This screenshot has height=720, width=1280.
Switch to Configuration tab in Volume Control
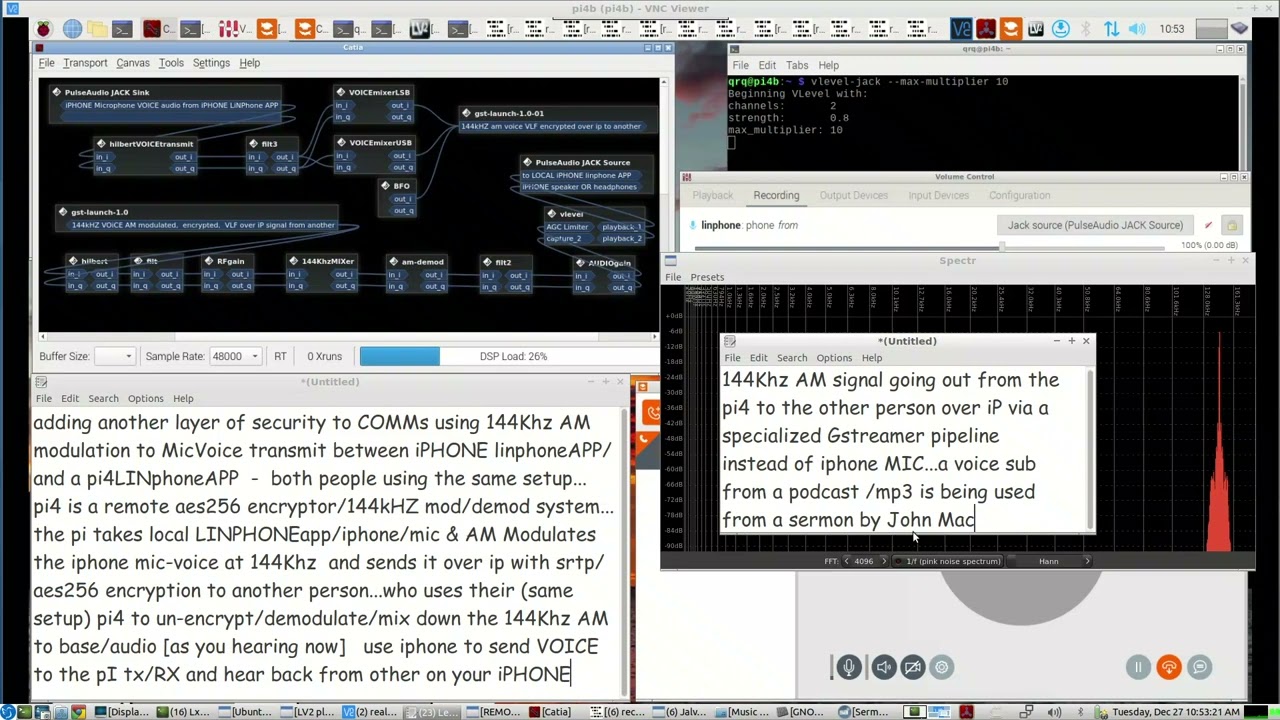(1019, 195)
